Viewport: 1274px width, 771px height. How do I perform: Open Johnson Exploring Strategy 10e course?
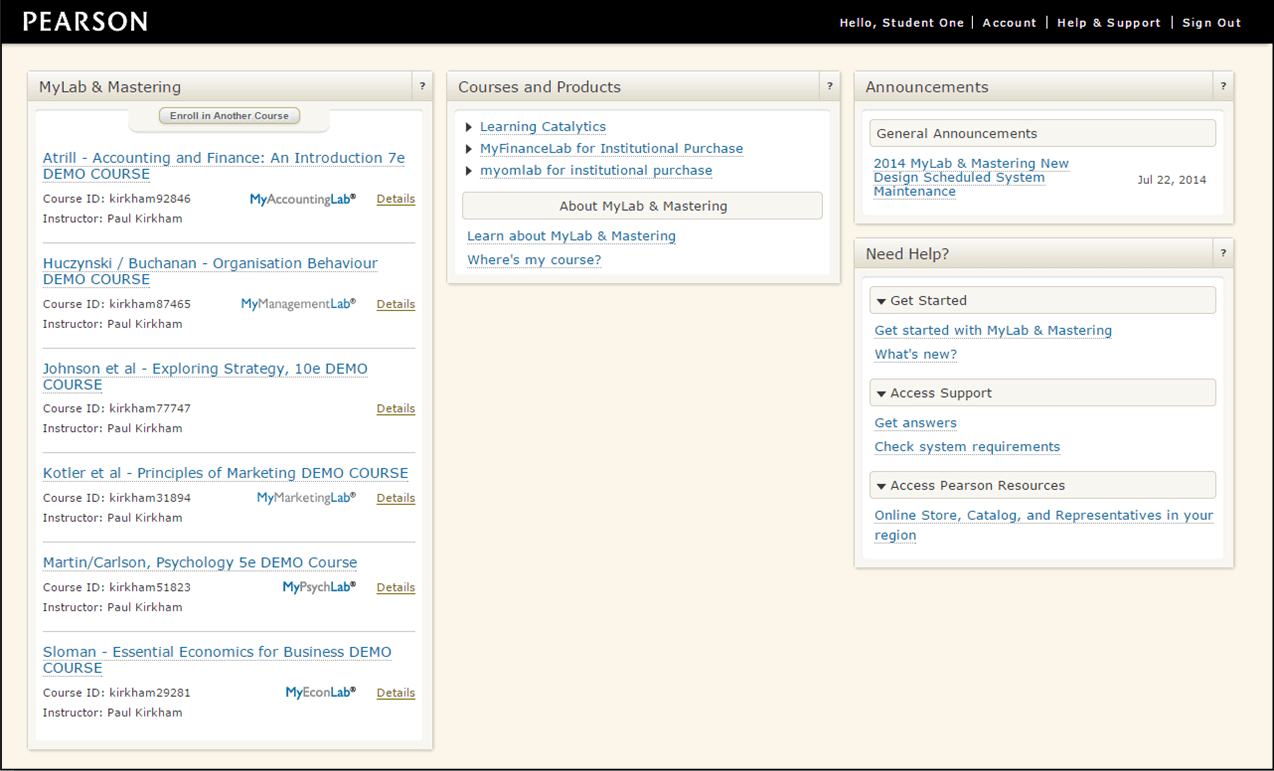pyautogui.click(x=205, y=377)
